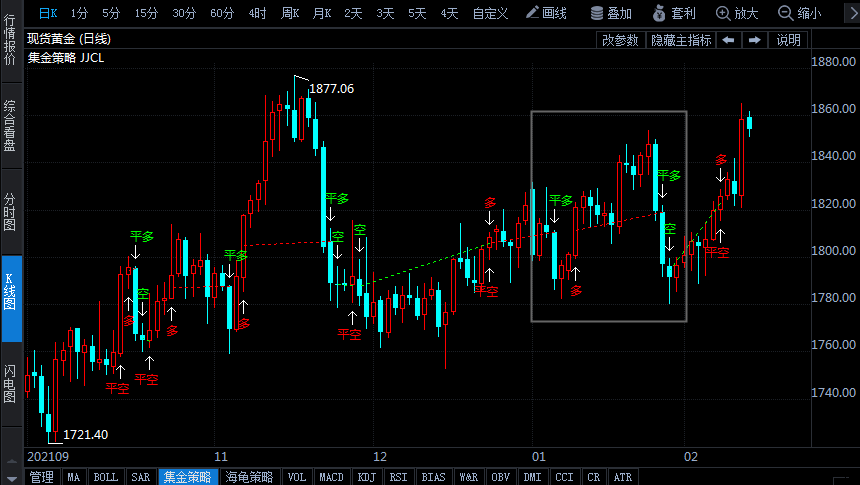Open 闪电图 sidebar tab
This screenshot has height=485, width=860.
point(10,384)
